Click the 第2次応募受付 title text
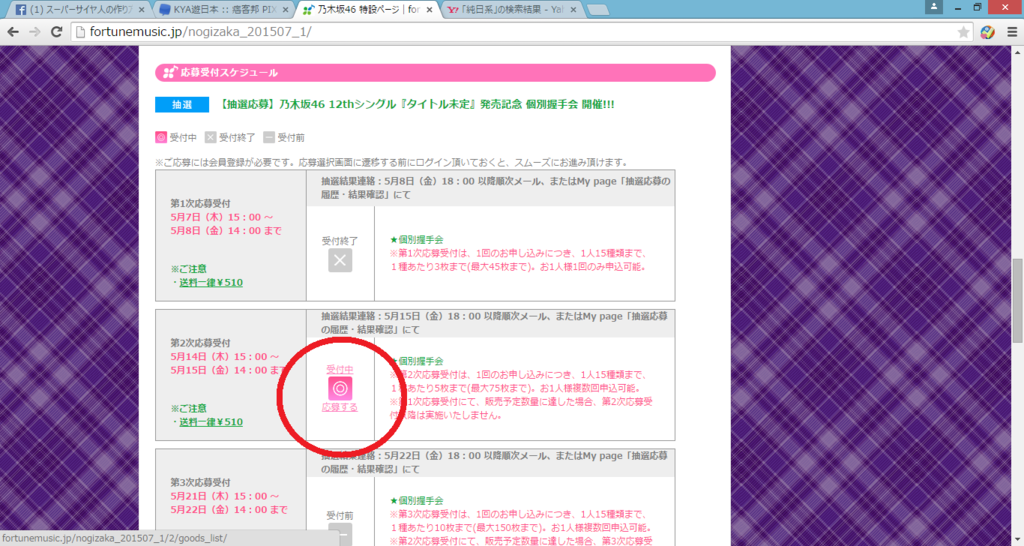Screen dimensions: 1024x546 click(200, 343)
